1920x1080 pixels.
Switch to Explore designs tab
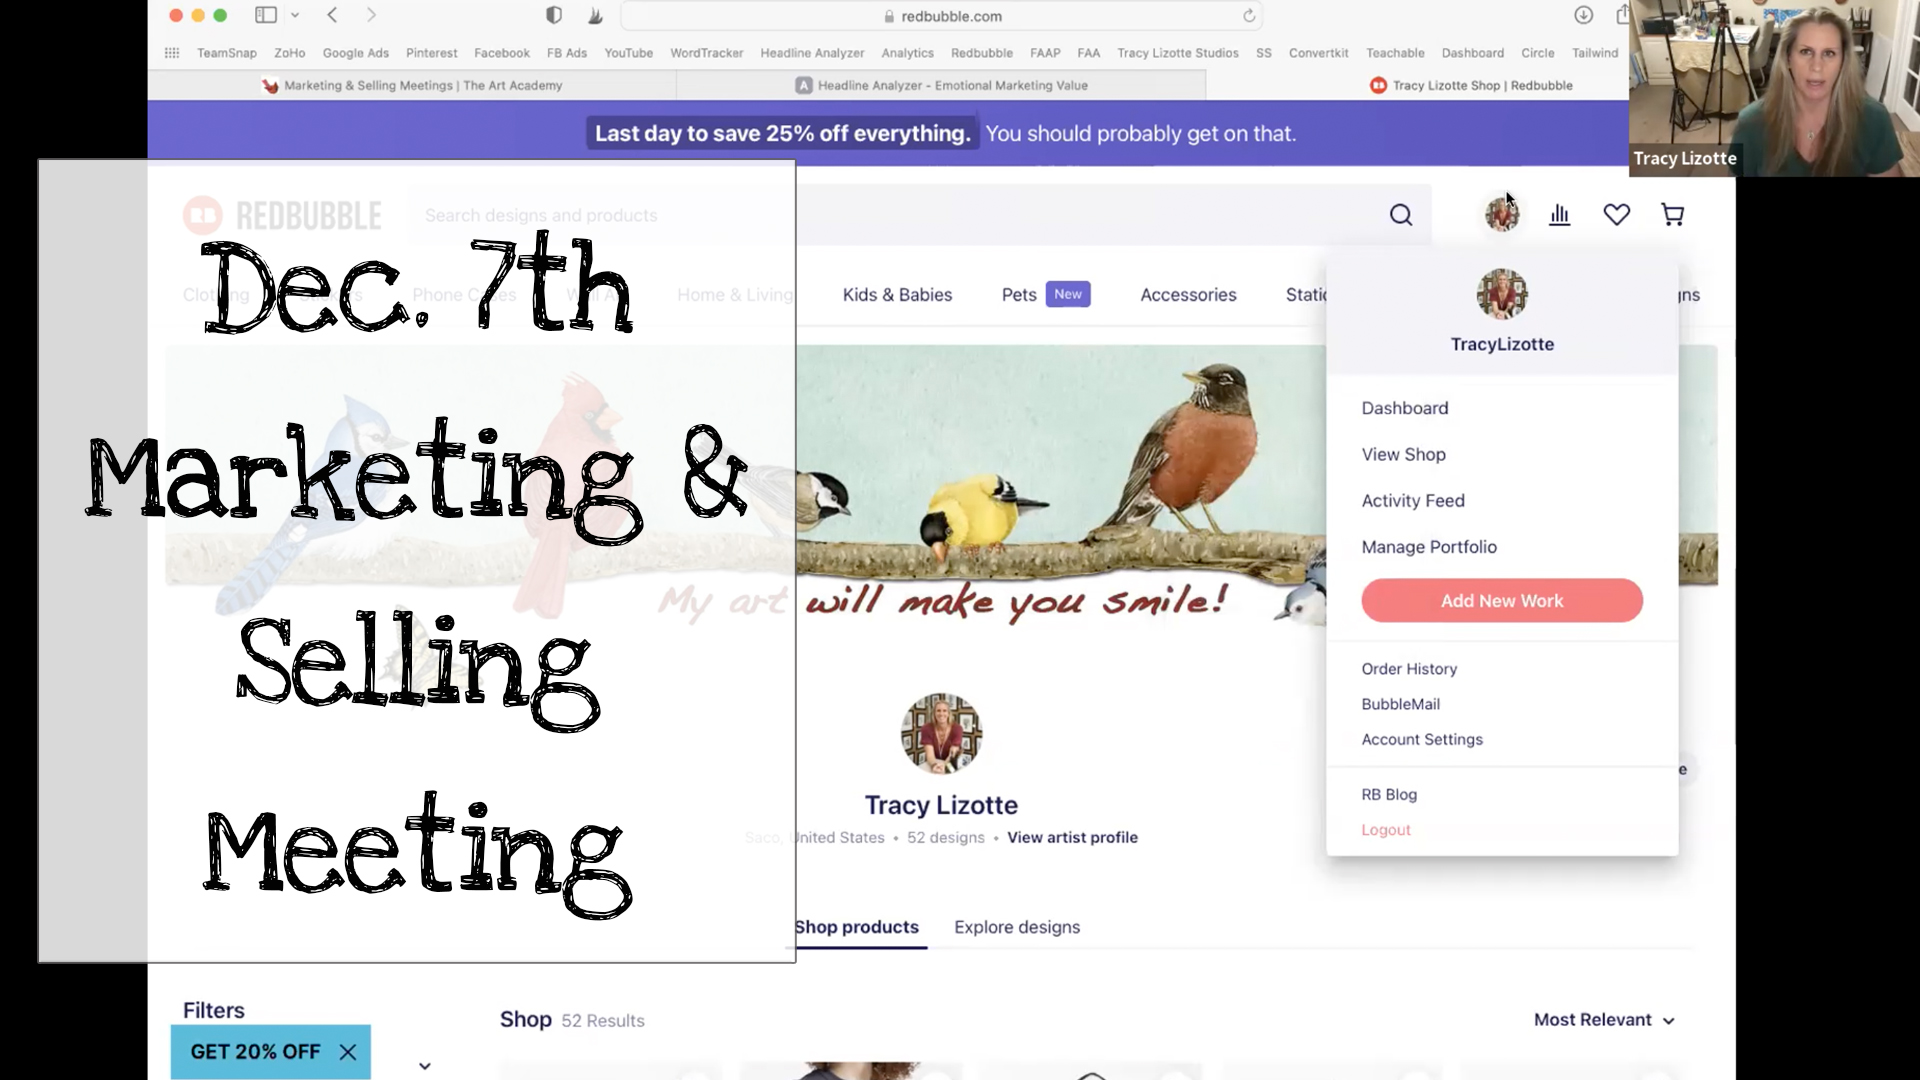(x=1017, y=927)
